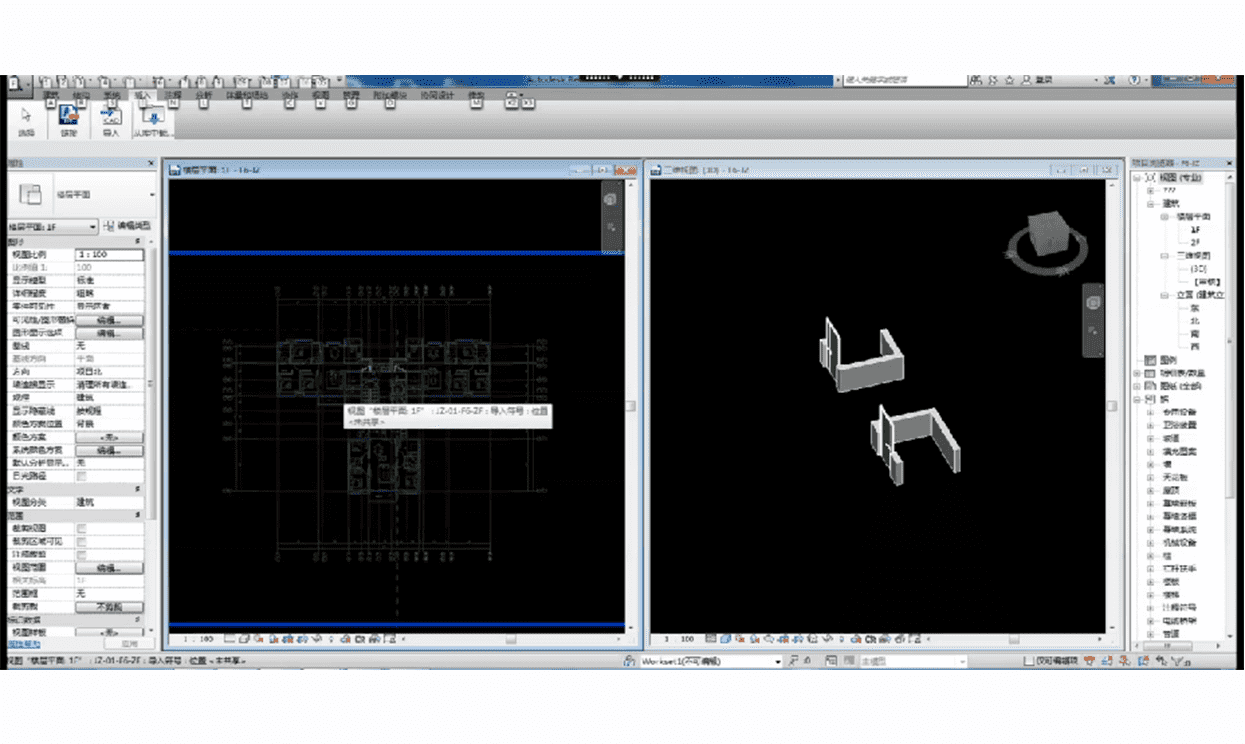Switch to the 注释 ribbon tab
This screenshot has width=1245, height=744.
click(x=173, y=95)
